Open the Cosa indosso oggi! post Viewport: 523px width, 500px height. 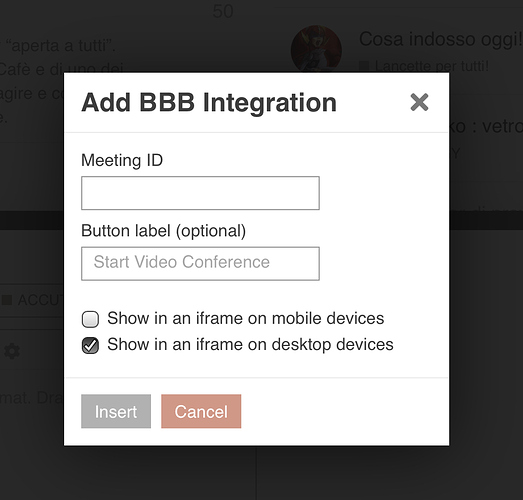tap(440, 39)
